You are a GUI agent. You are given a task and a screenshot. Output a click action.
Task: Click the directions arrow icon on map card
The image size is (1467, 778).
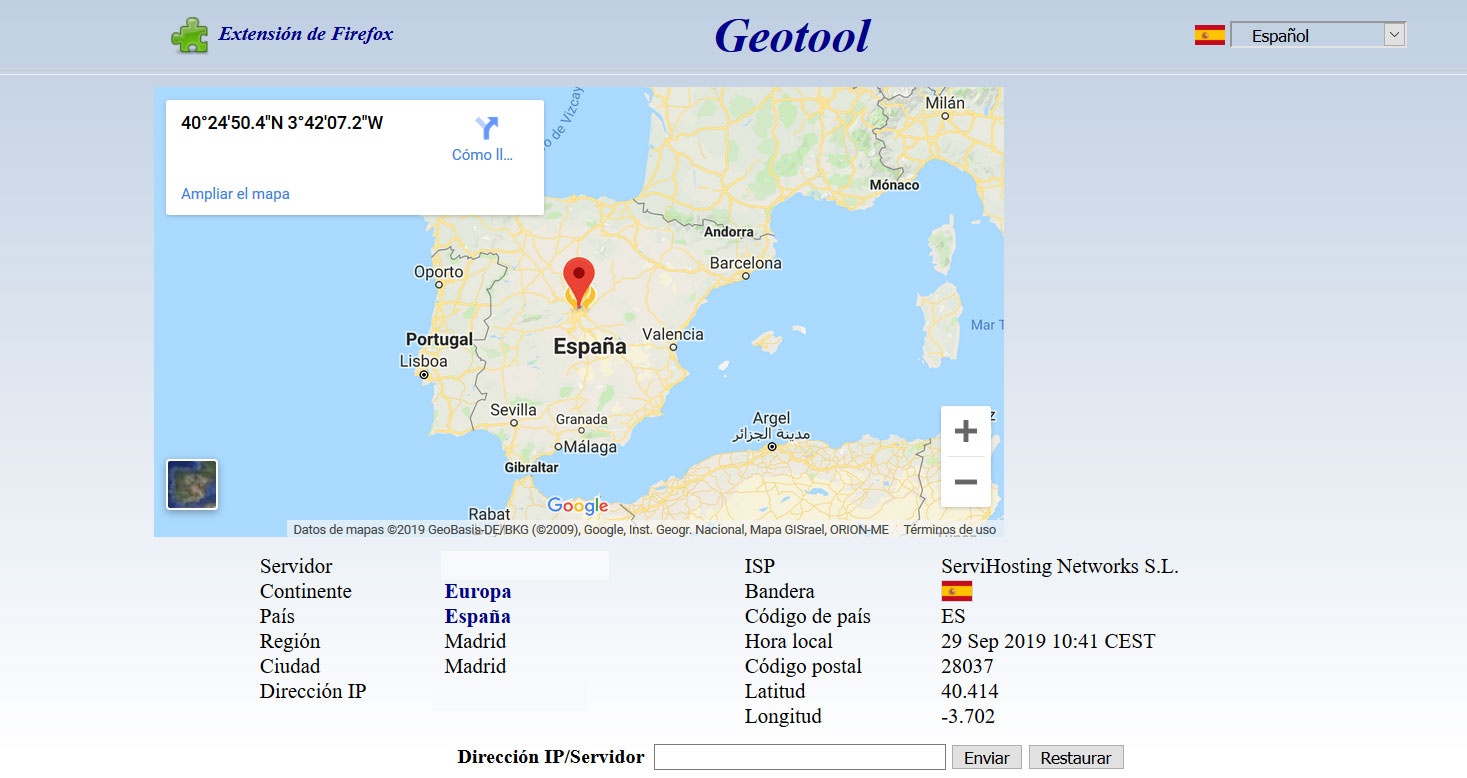[487, 127]
